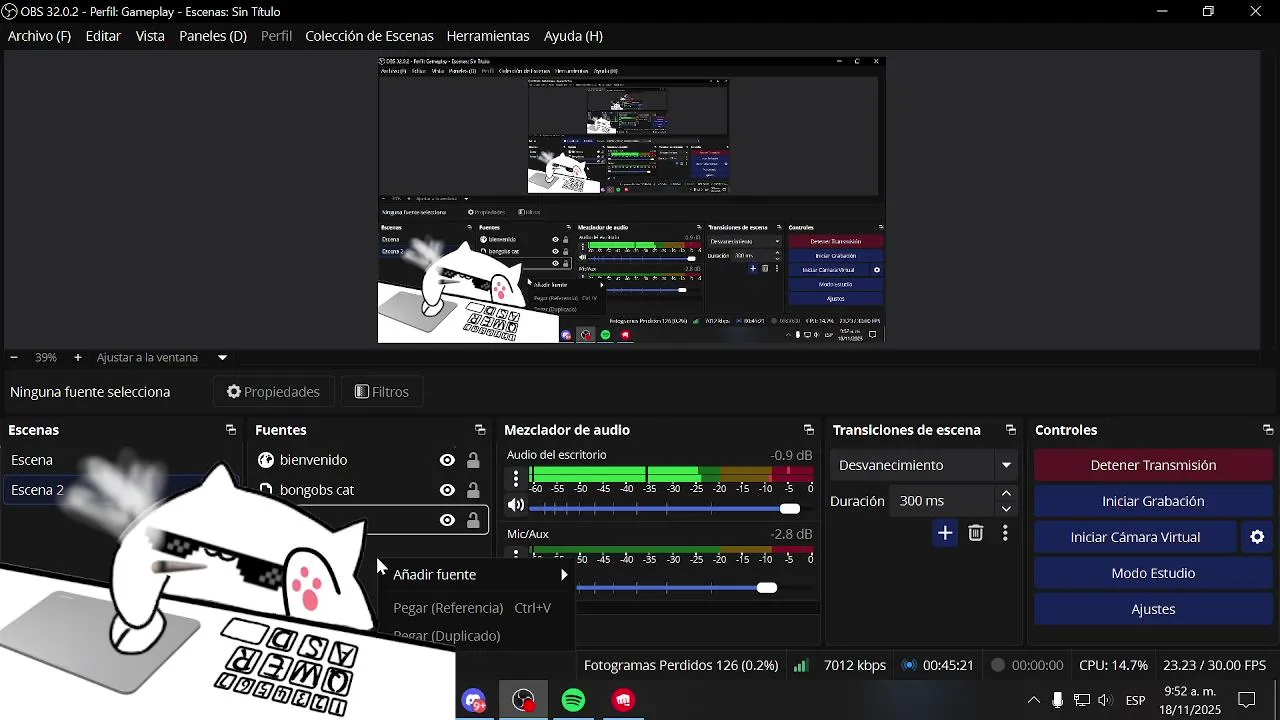
Task: Open the Colección de Escenas menu
Action: (x=369, y=36)
